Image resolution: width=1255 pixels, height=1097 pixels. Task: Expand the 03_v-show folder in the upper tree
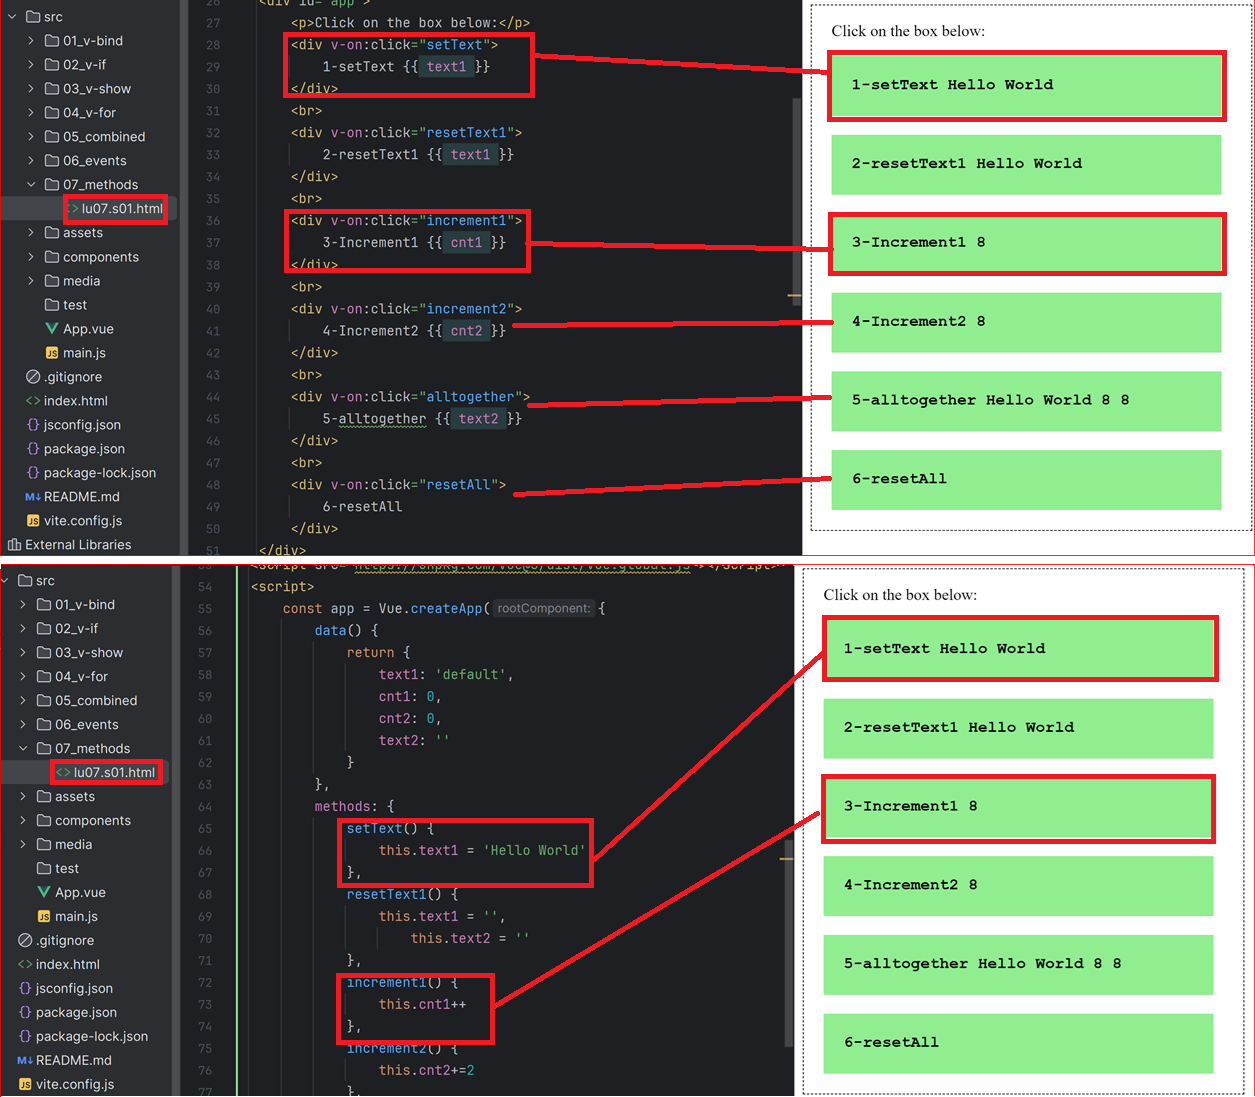[x=31, y=89]
